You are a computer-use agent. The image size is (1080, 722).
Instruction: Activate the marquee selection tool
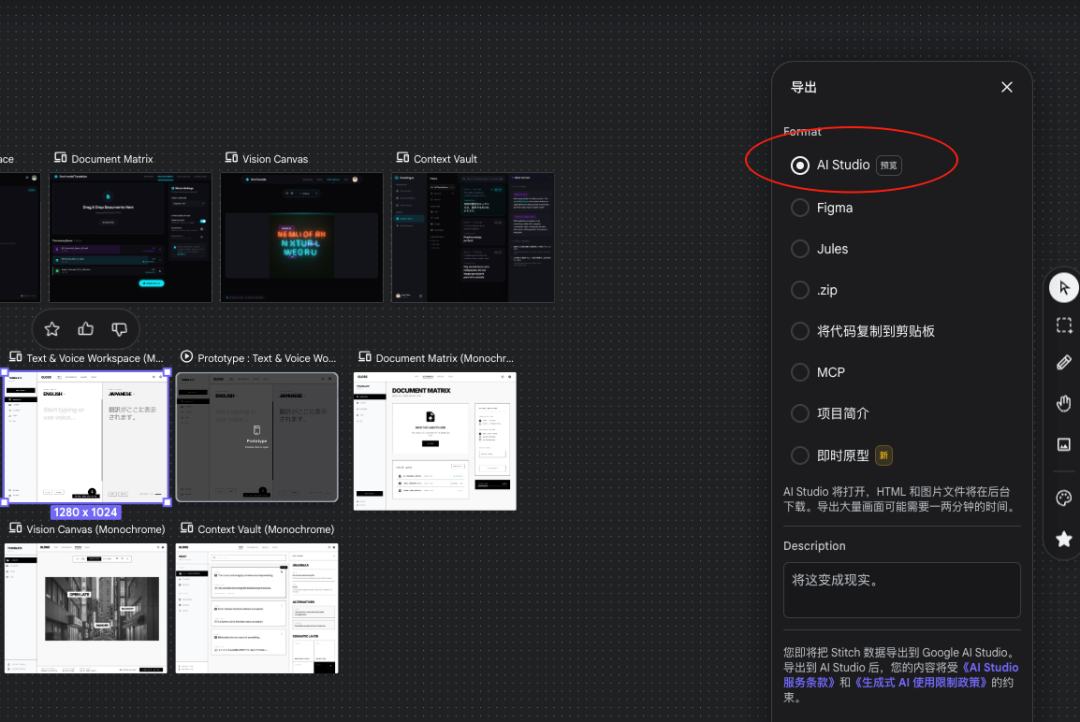(1064, 325)
